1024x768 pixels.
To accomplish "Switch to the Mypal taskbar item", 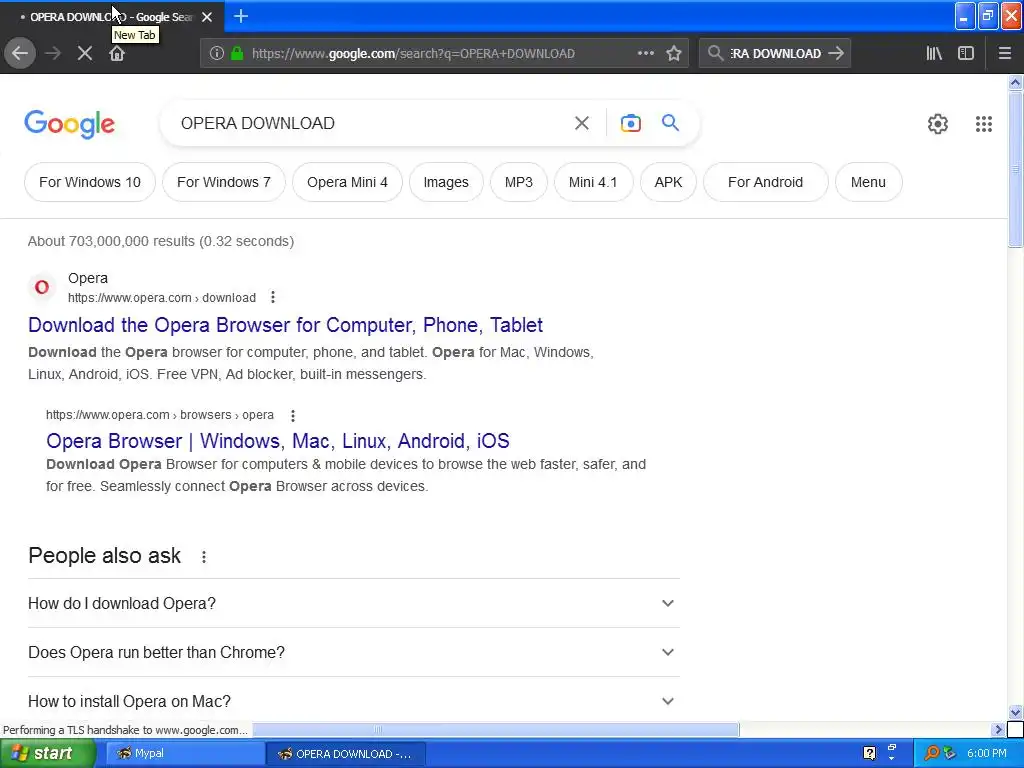I will [x=184, y=754].
